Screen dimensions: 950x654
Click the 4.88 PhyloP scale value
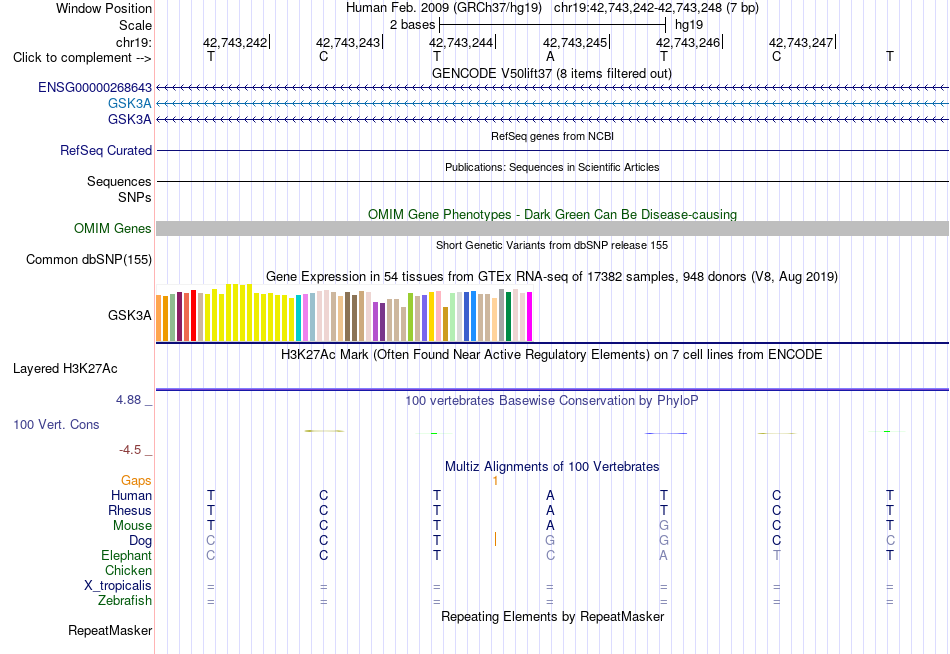(128, 400)
